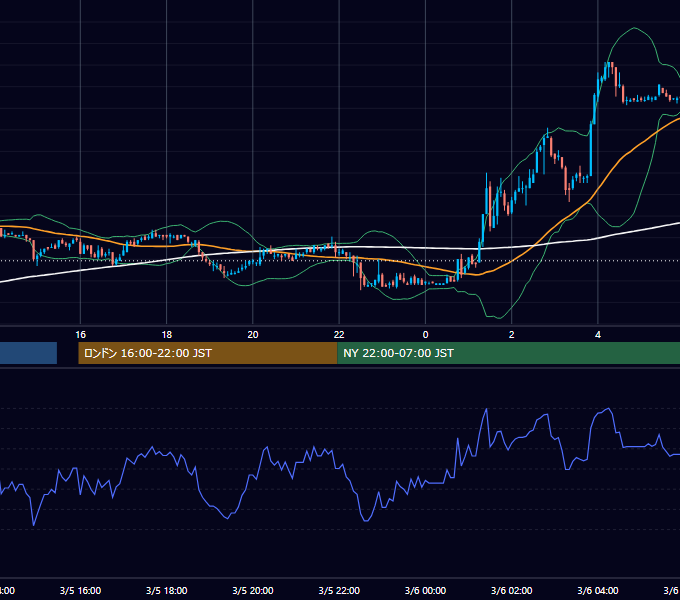
Task: Select the NY 22:00-07:00 JST session bar
Action: coord(509,353)
